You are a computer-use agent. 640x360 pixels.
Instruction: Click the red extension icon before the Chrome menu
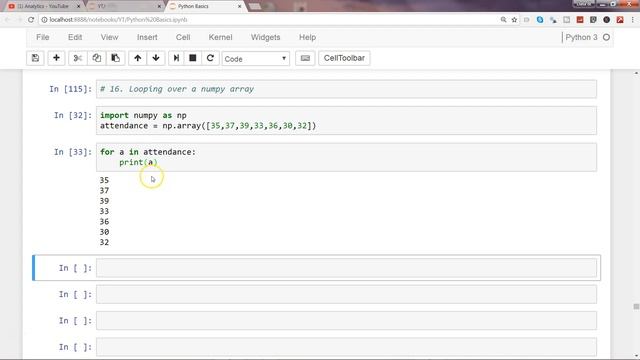point(620,20)
